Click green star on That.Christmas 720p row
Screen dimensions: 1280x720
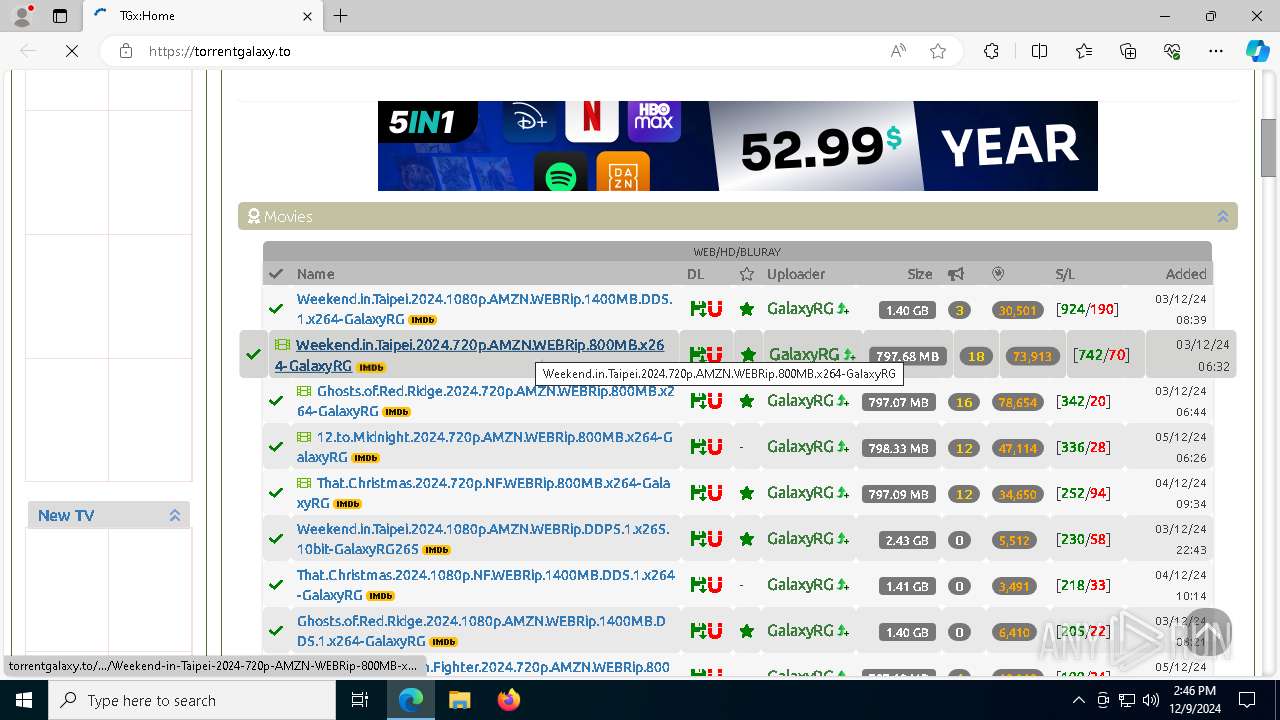pos(746,493)
